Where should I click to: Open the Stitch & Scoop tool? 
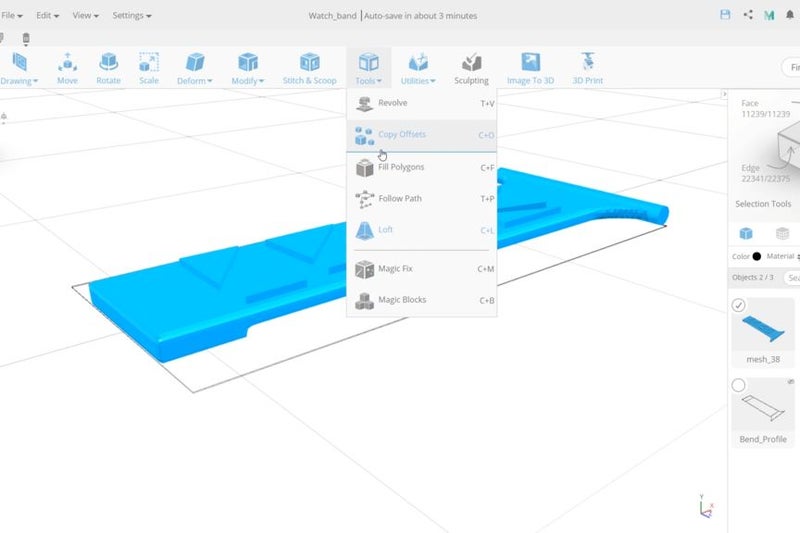coord(309,68)
